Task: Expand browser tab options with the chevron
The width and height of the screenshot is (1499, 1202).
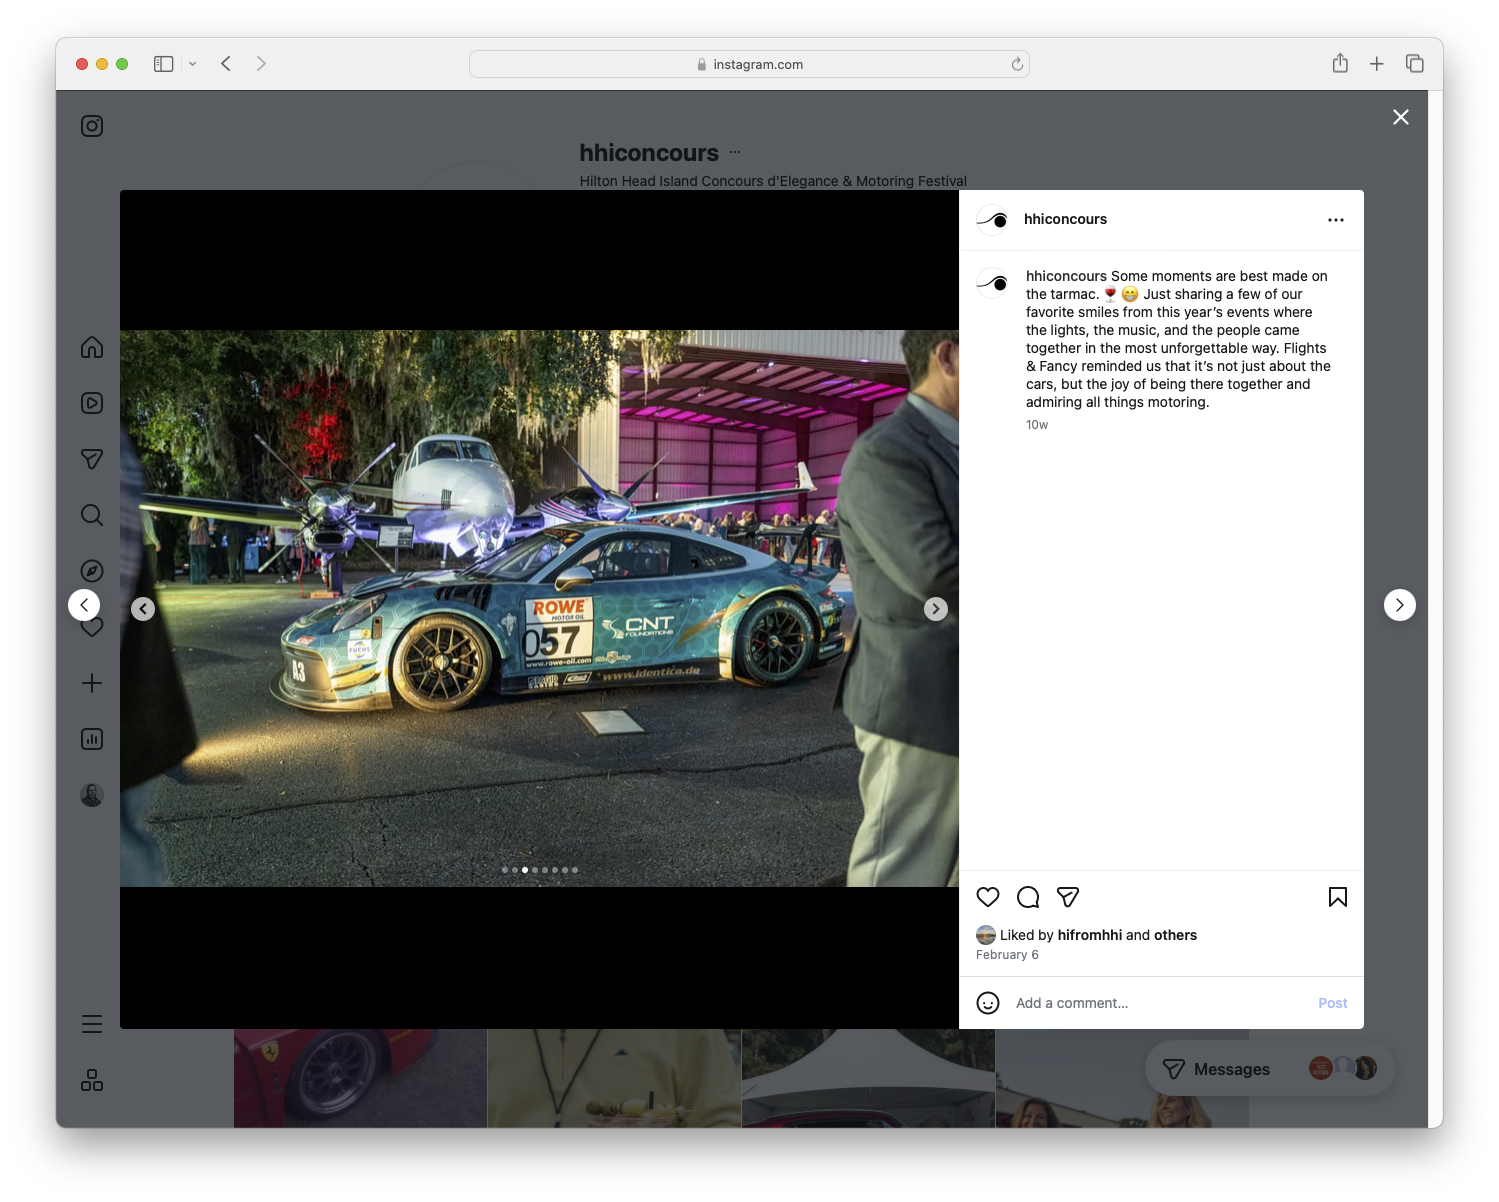Action: coord(193,63)
